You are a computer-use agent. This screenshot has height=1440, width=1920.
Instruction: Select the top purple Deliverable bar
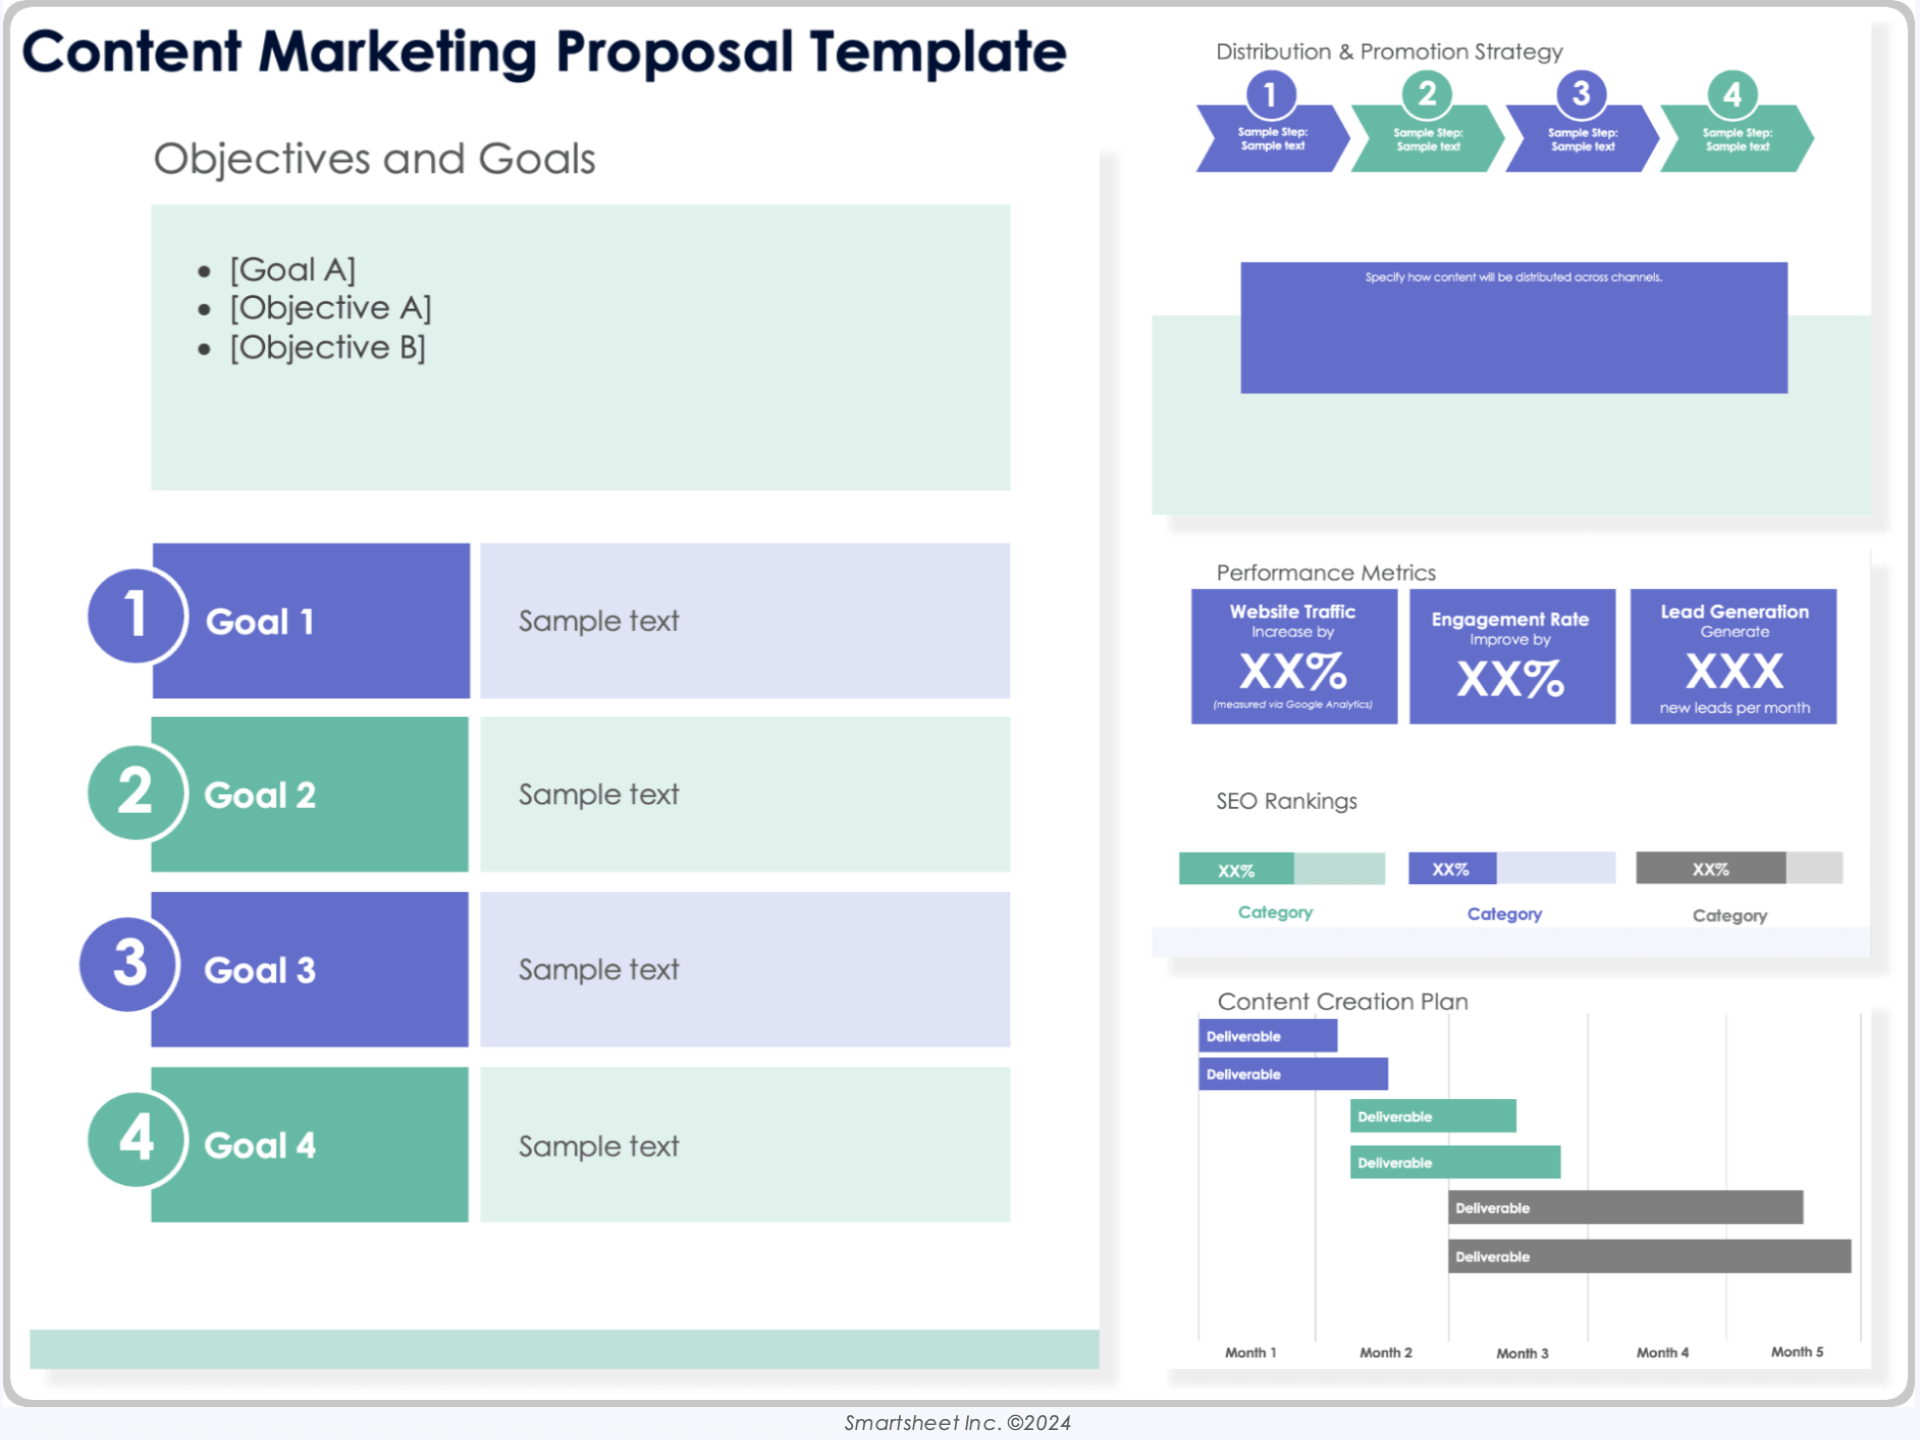click(x=1268, y=1036)
